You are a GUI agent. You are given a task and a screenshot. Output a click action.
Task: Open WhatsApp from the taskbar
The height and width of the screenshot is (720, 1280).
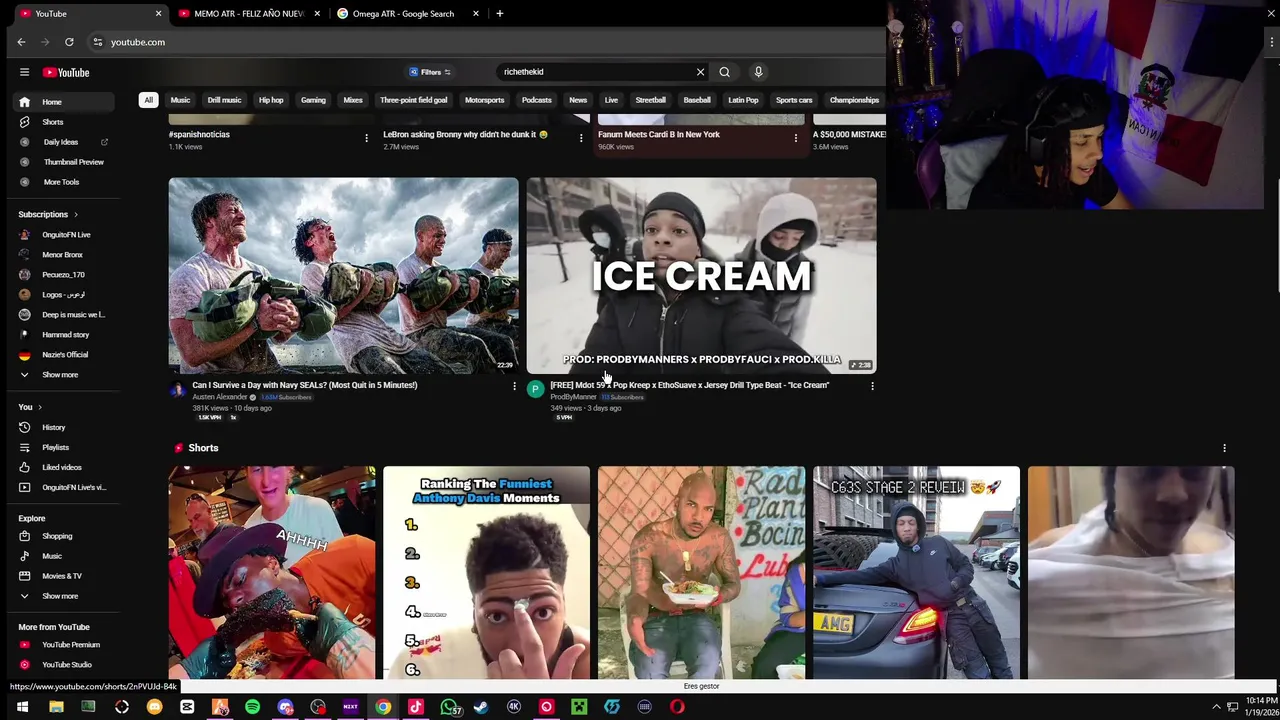[x=449, y=707]
